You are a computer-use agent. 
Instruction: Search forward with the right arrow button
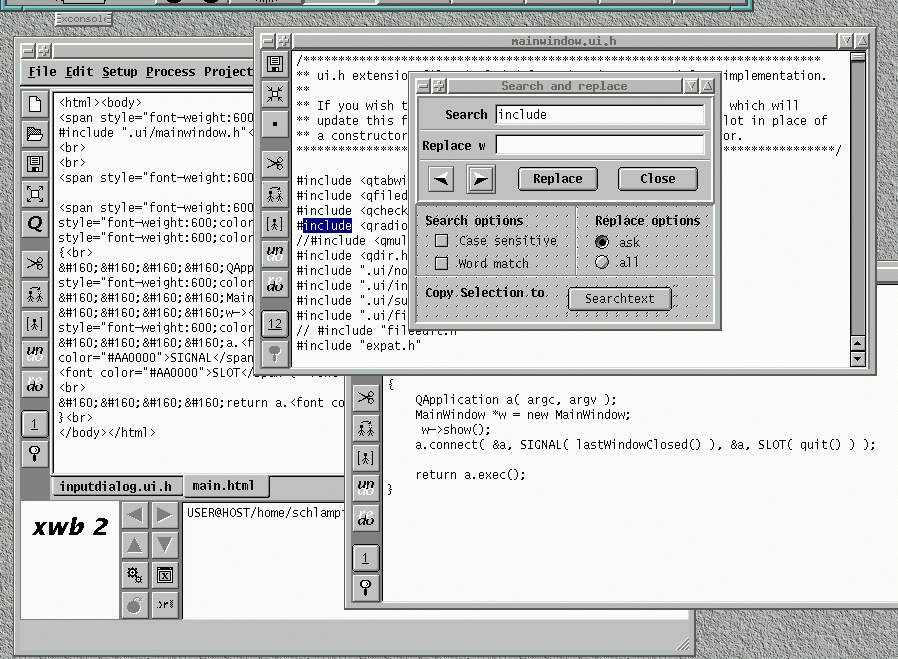tap(481, 179)
